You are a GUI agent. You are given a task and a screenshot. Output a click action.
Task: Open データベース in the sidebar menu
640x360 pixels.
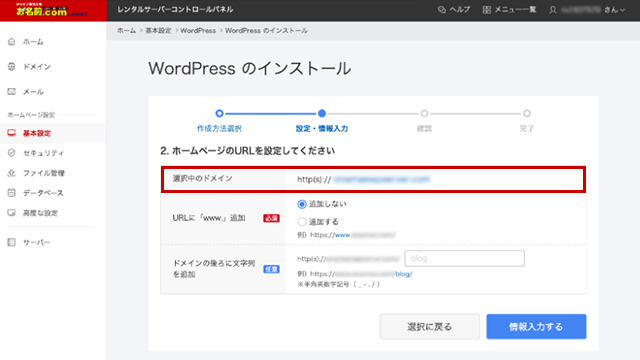(x=43, y=193)
